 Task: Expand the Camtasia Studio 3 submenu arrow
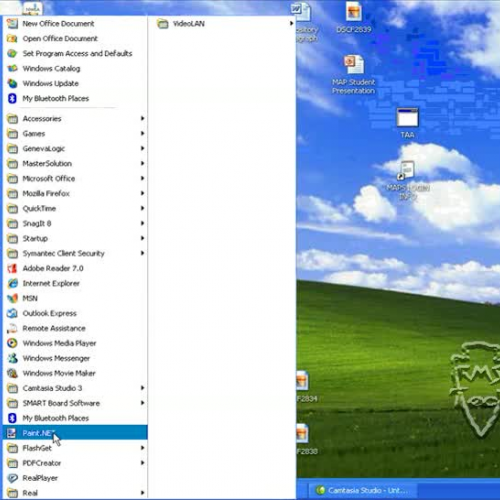point(142,388)
